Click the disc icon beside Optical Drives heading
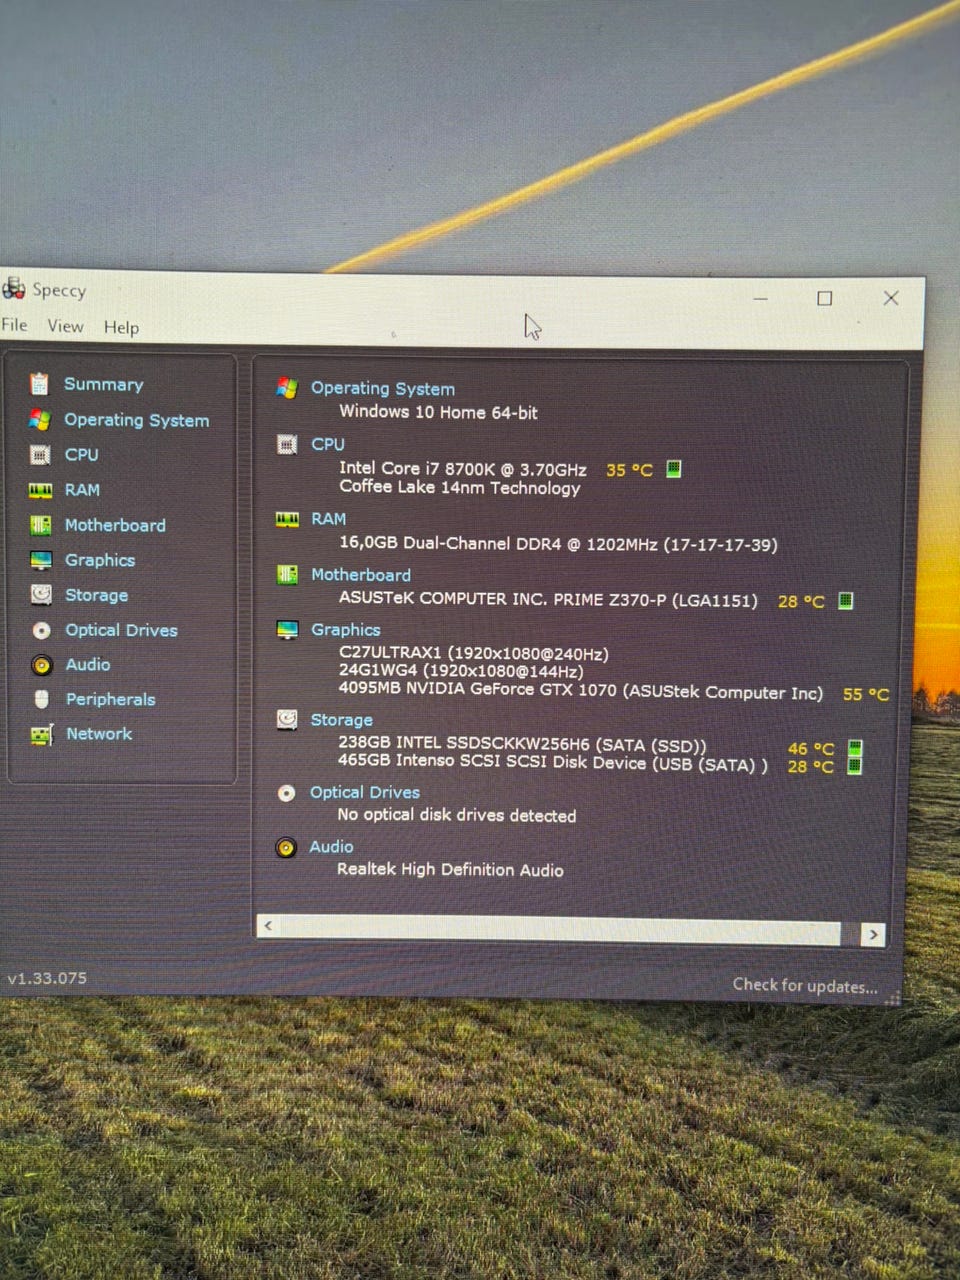960x1280 pixels. tap(286, 793)
